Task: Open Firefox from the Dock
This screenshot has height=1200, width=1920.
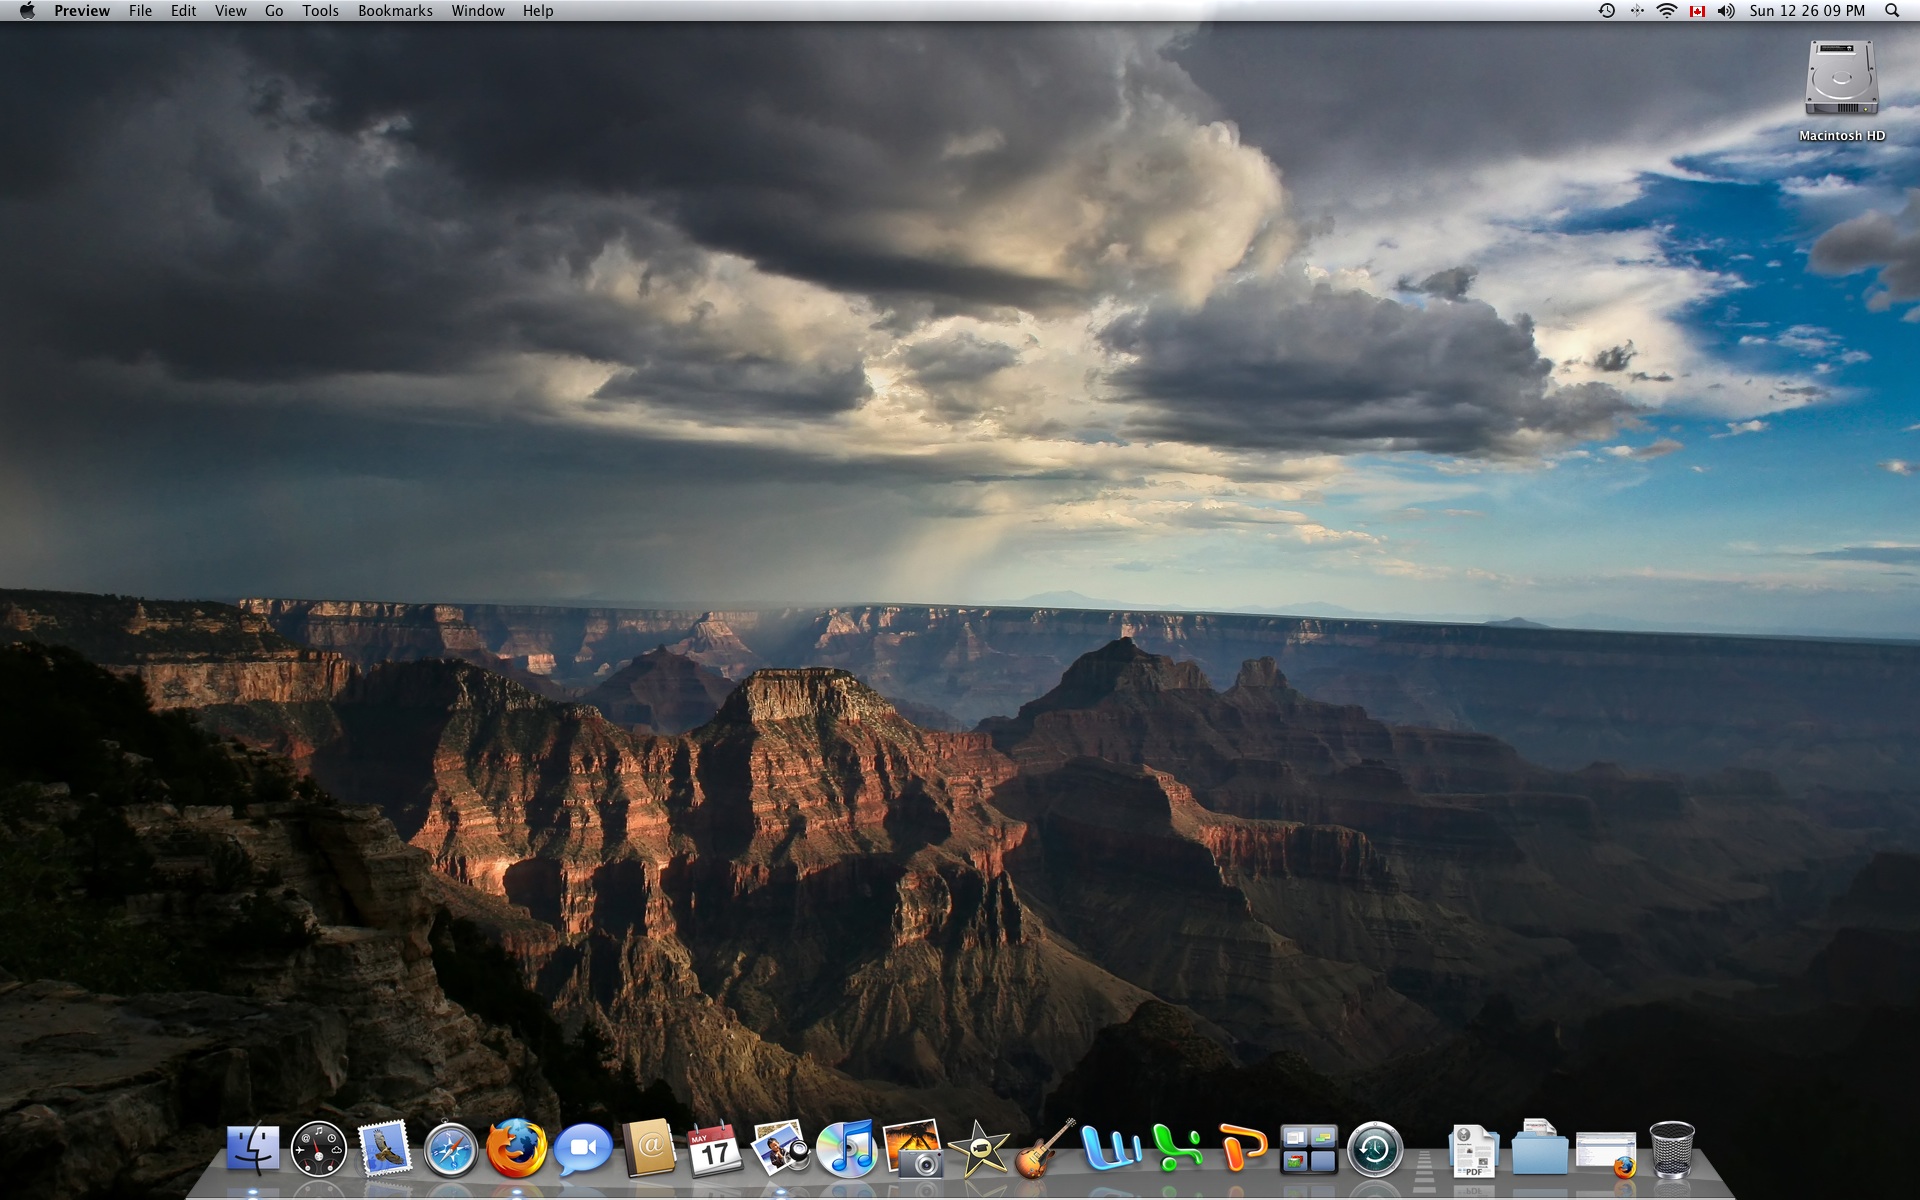Action: [x=517, y=1148]
